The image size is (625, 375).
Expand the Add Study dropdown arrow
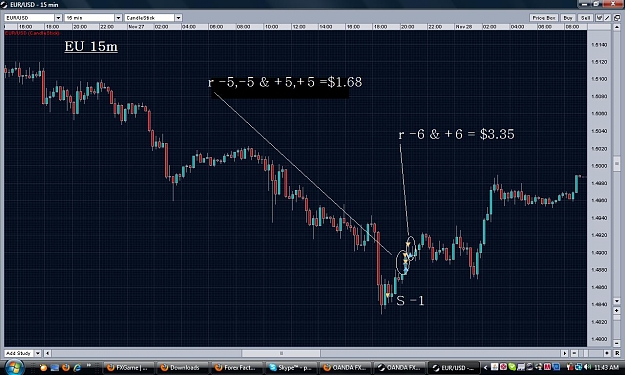click(38, 353)
